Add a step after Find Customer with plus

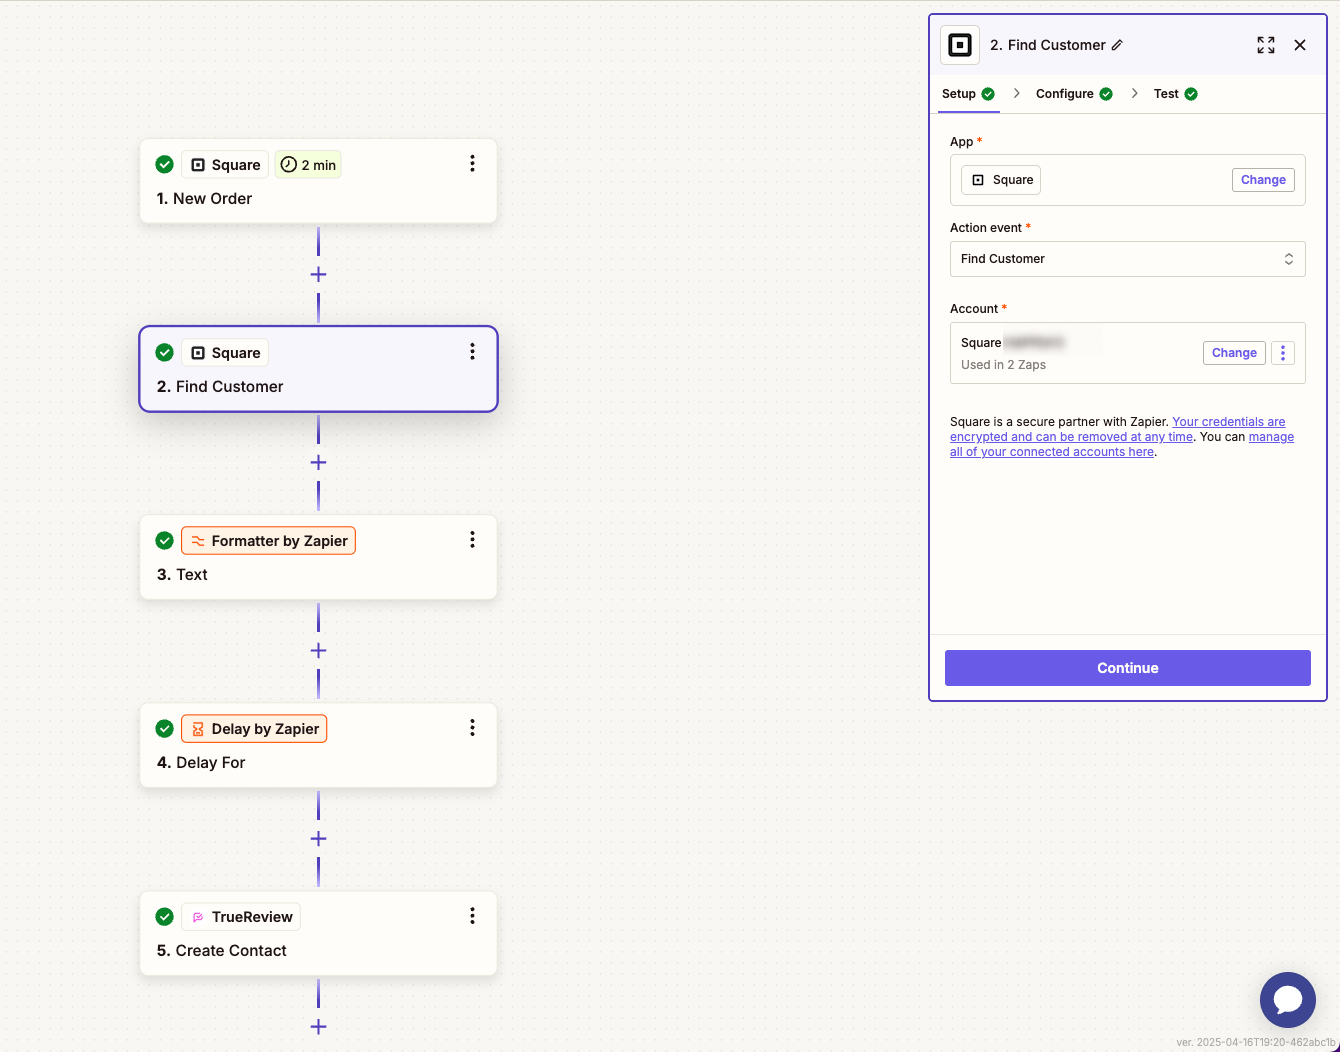pyautogui.click(x=318, y=462)
